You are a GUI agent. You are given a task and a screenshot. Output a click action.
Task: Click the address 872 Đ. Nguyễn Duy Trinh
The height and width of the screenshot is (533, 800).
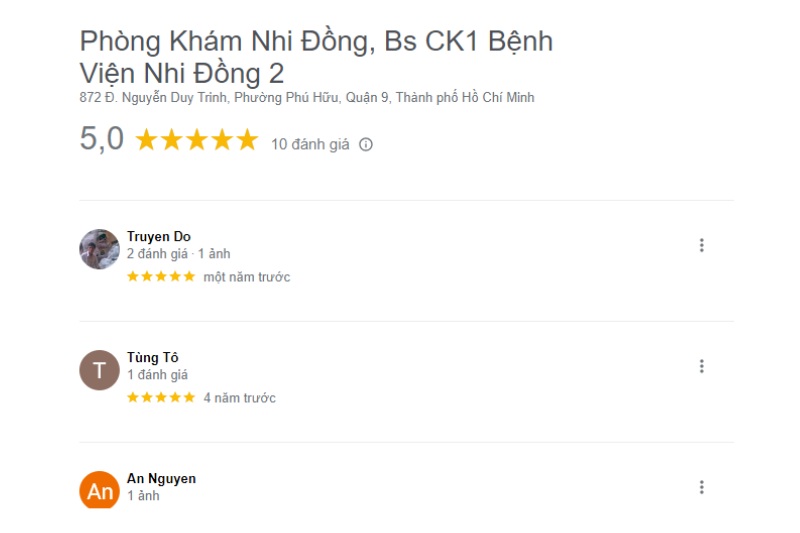pyautogui.click(x=307, y=98)
